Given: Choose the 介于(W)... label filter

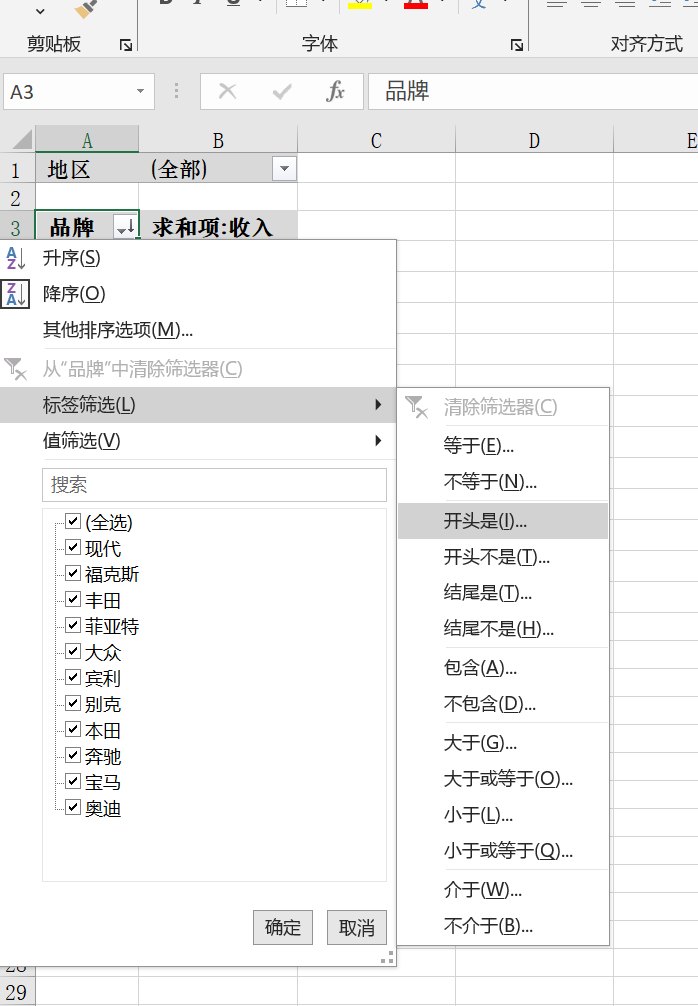Looking at the screenshot, I should tap(502, 890).
